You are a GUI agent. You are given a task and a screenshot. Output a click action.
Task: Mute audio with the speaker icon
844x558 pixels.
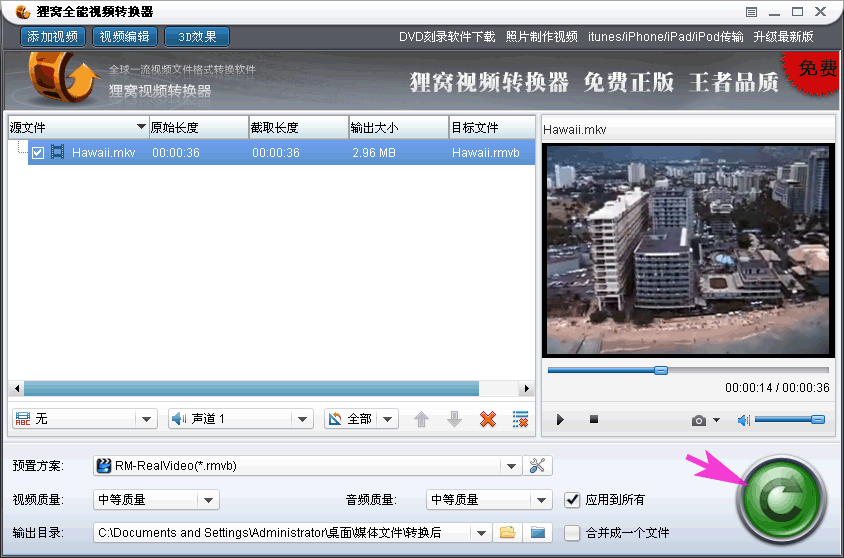(743, 420)
